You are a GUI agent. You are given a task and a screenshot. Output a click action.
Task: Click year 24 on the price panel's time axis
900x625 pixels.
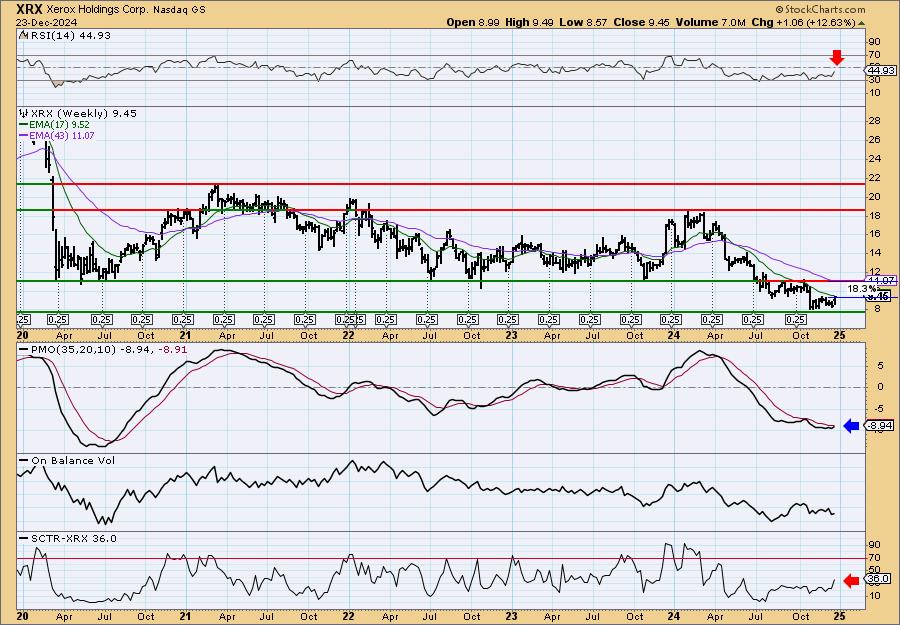tap(674, 335)
